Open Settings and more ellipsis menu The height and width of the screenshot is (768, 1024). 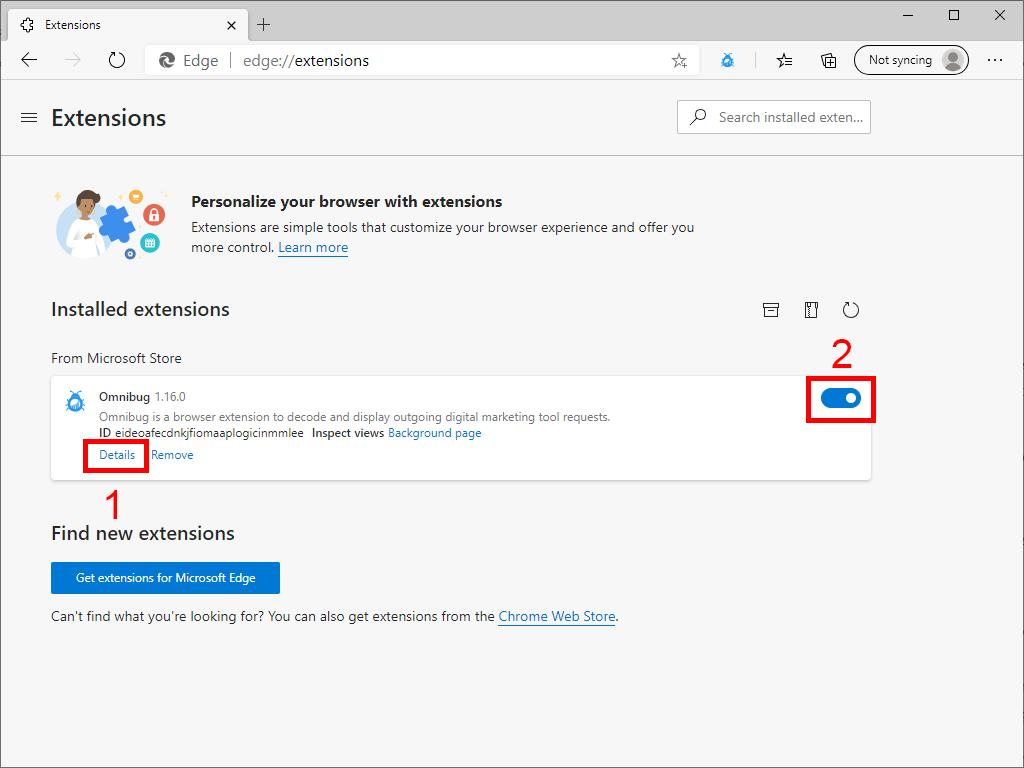point(995,60)
